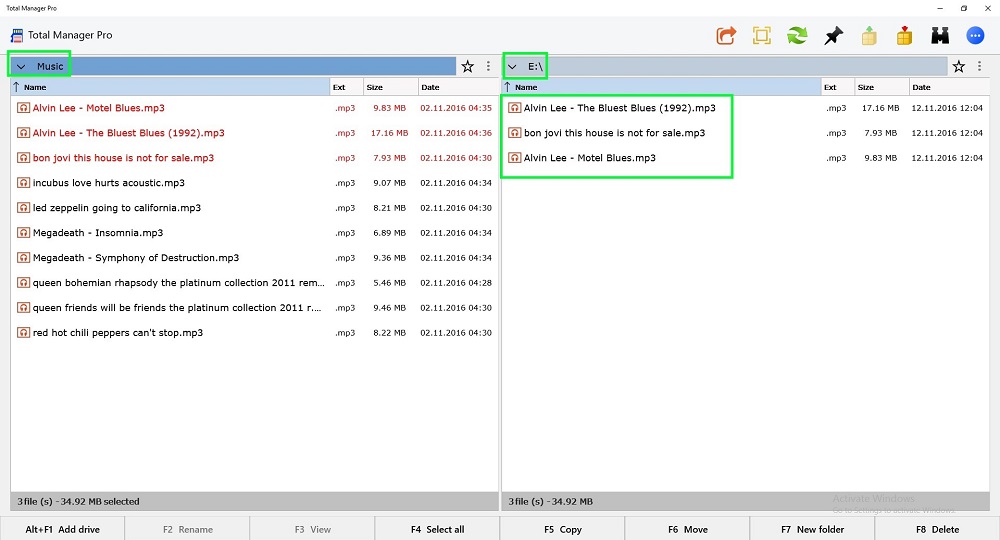Click F5 Copy button
The width and height of the screenshot is (1000, 540).
(562, 529)
